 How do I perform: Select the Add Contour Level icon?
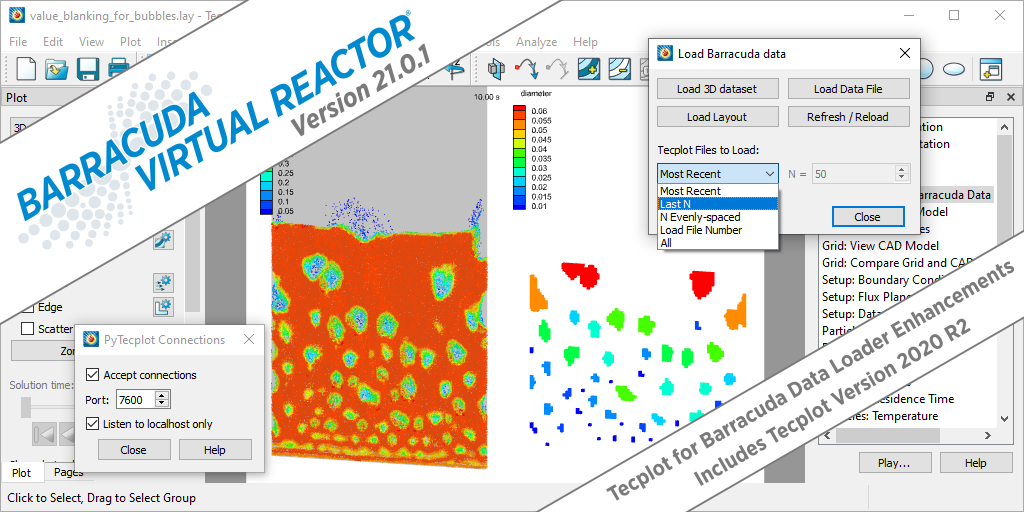click(588, 68)
